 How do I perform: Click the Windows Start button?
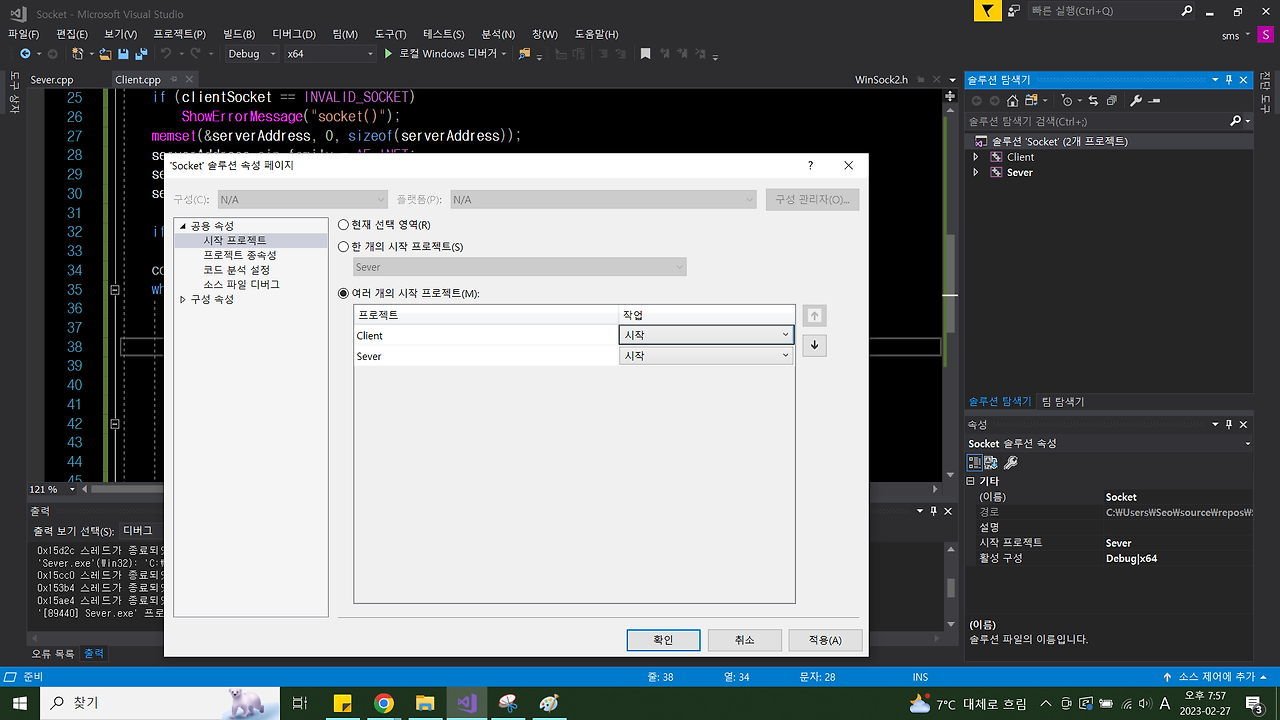coord(20,703)
